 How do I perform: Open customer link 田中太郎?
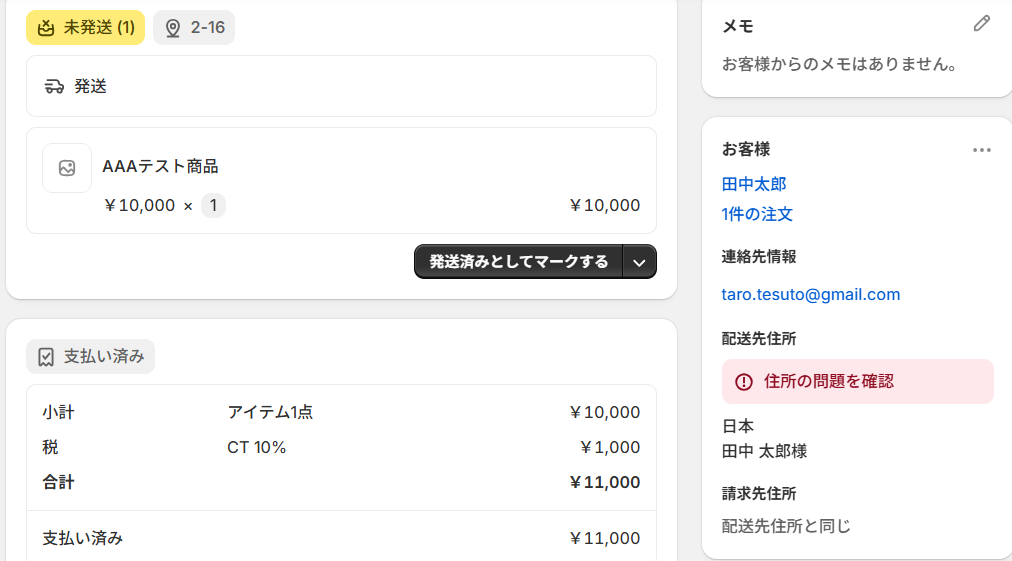coord(754,184)
